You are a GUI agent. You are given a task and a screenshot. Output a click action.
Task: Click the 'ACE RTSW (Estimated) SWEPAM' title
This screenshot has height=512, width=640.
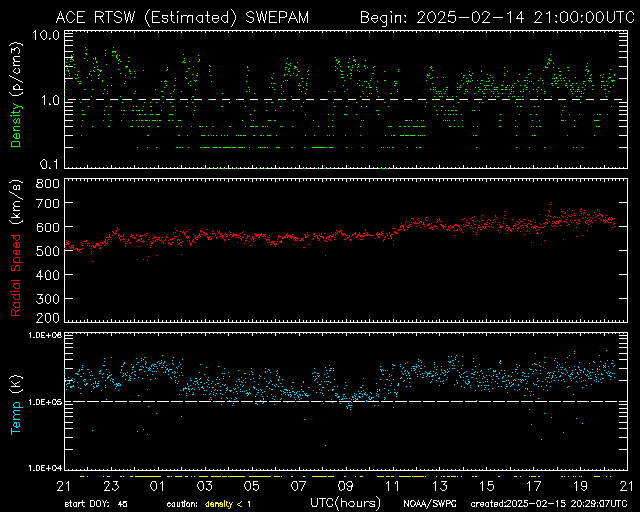(182, 18)
